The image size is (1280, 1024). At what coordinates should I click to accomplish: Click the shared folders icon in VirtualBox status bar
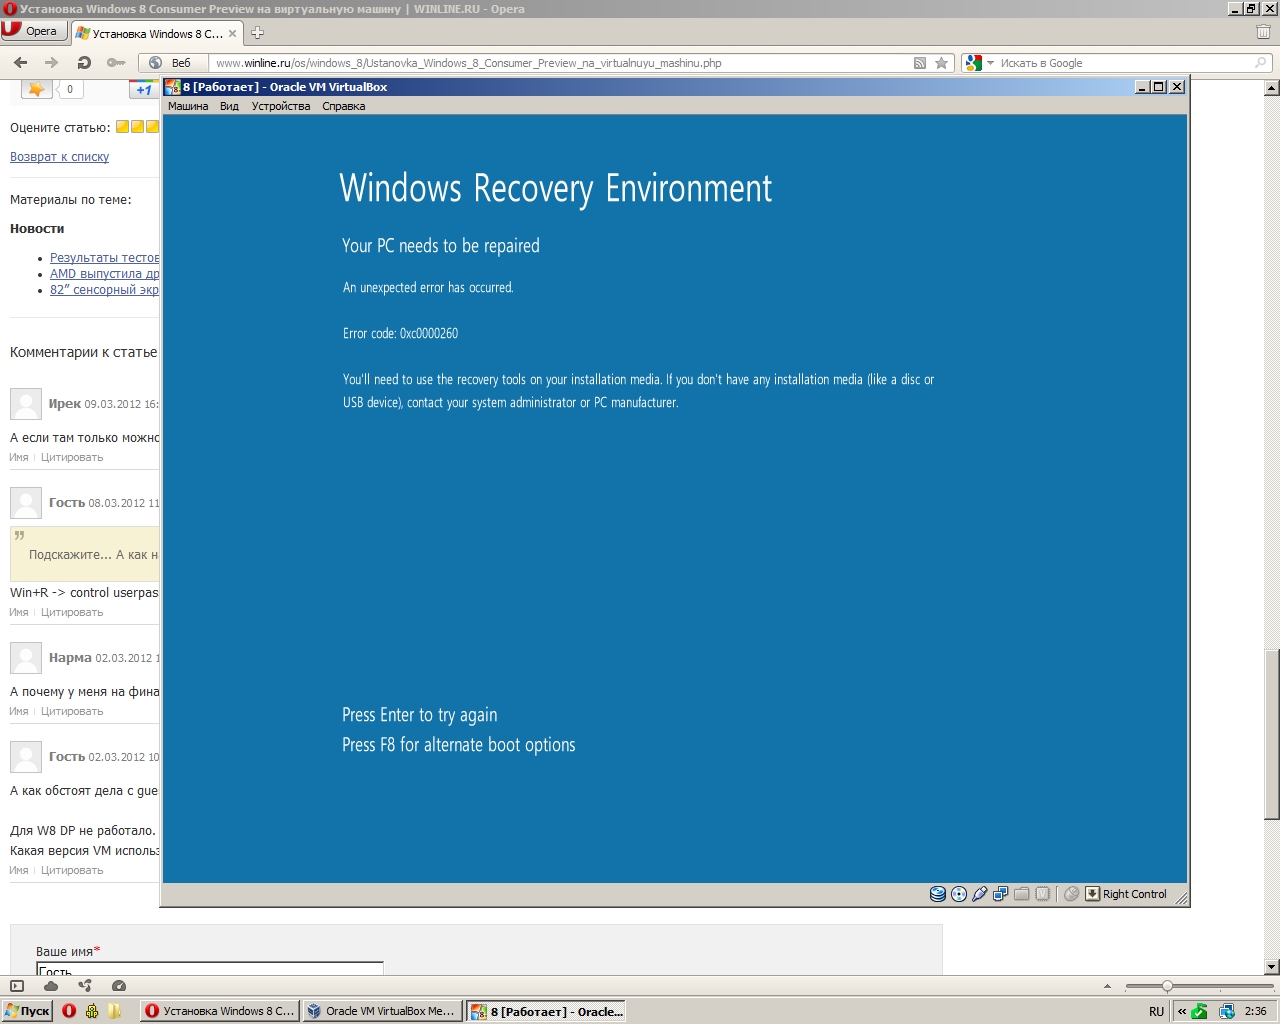pyautogui.click(x=1022, y=894)
